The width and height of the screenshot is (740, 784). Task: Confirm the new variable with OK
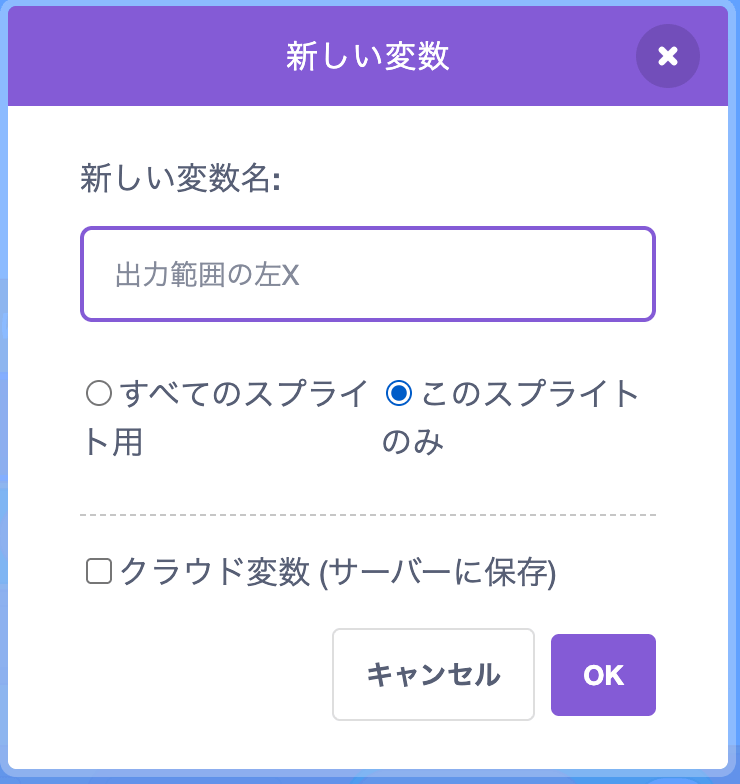603,675
